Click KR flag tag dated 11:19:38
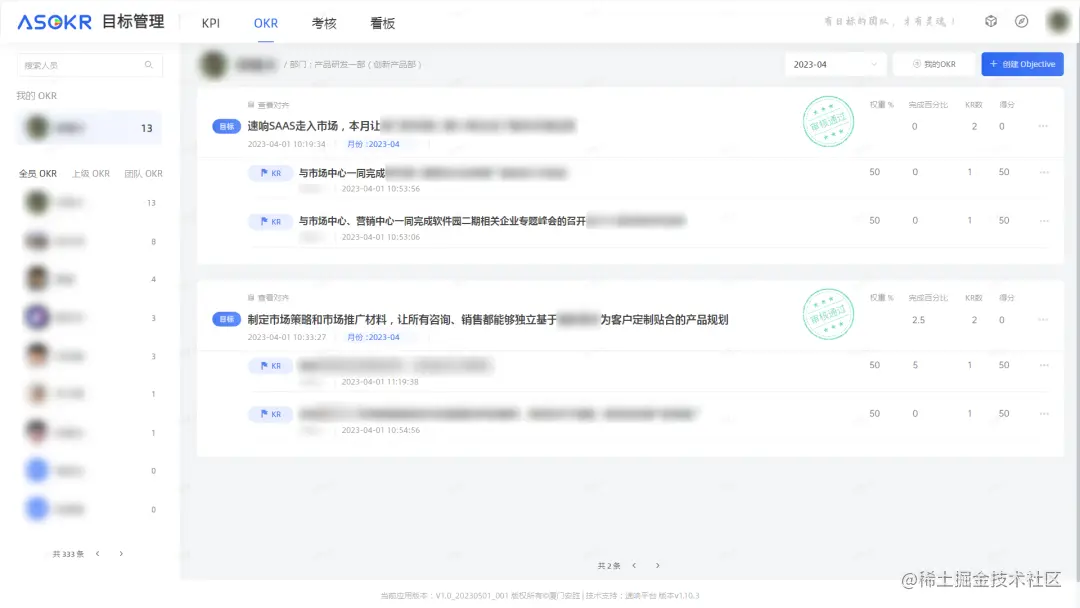Viewport: 1080px width, 608px height. tap(270, 366)
